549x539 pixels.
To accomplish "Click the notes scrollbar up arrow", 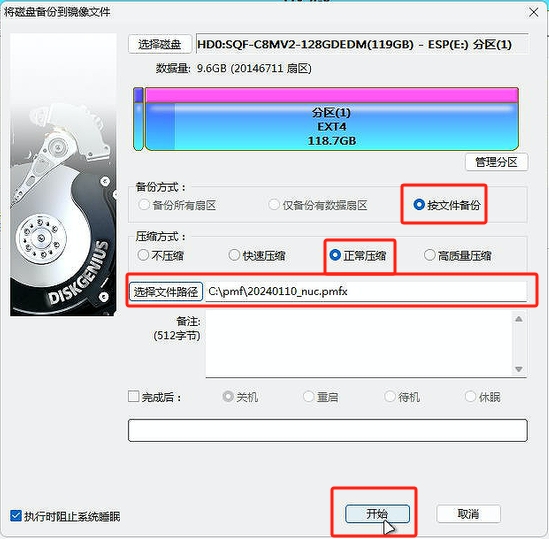I will tap(519, 319).
